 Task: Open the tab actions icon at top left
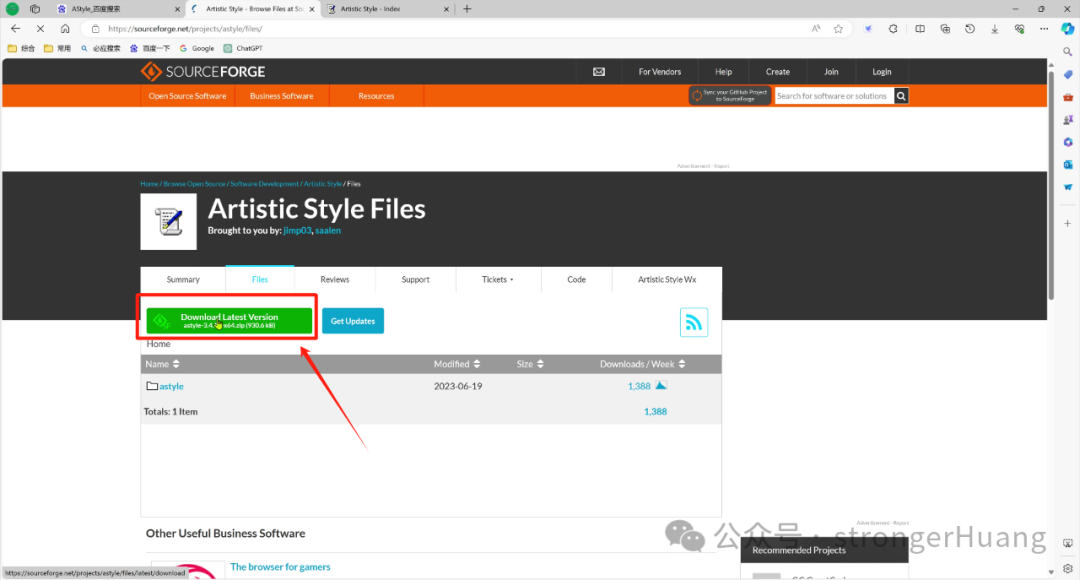pos(34,9)
